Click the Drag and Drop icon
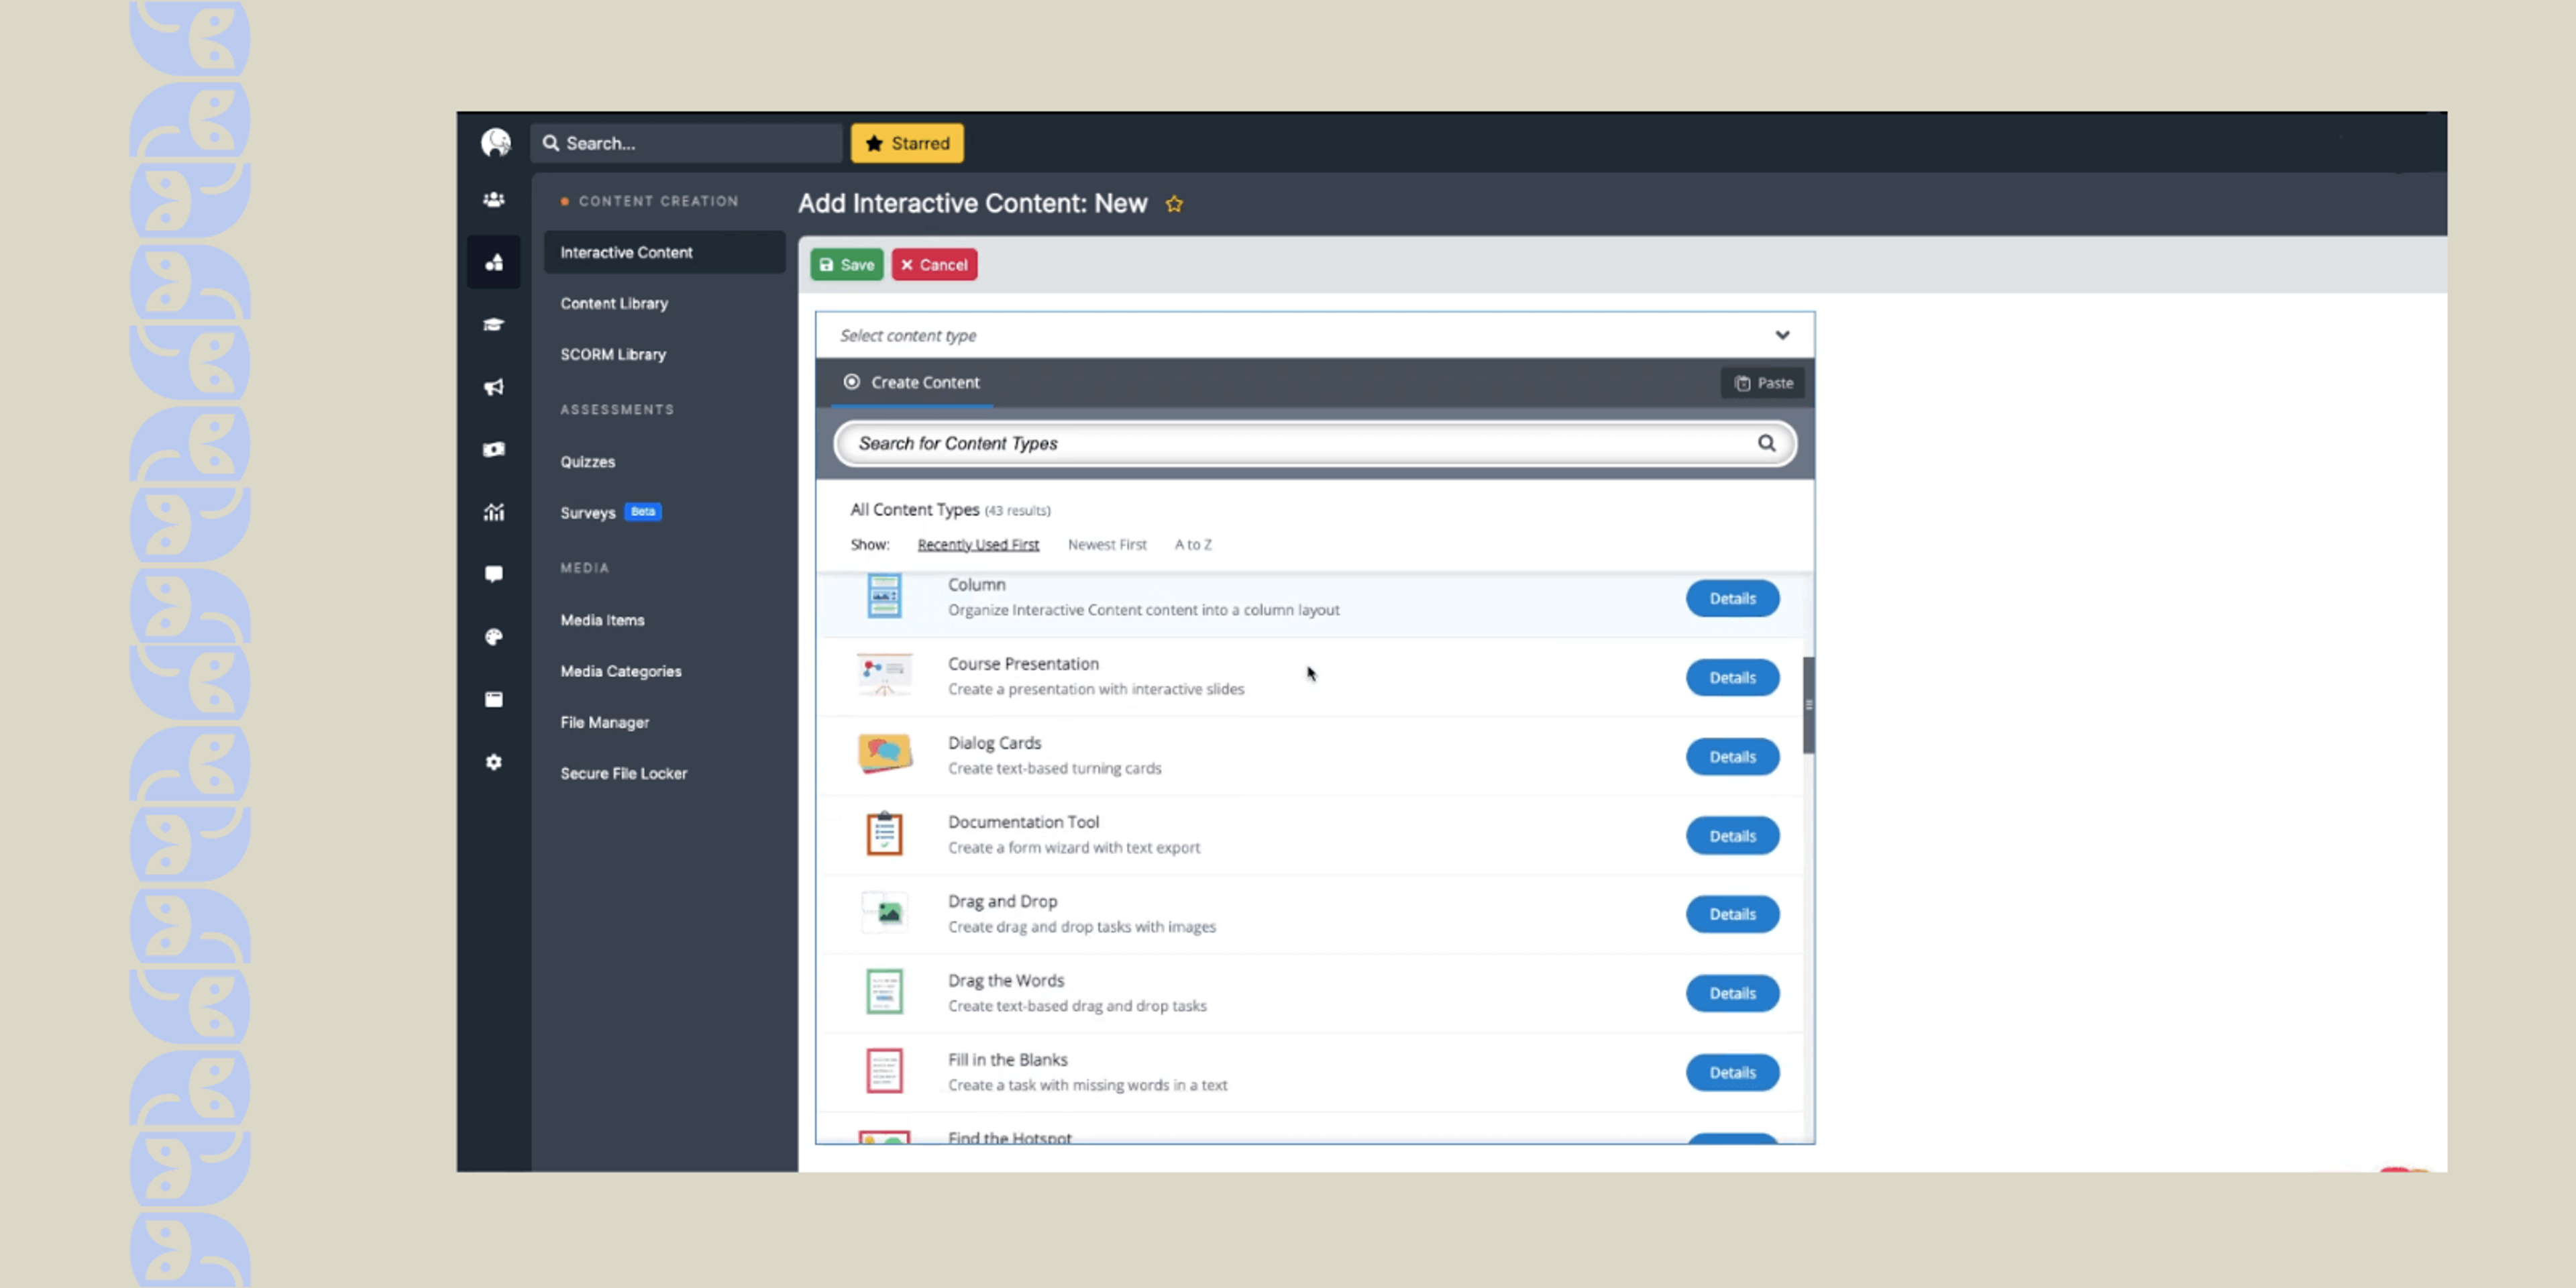This screenshot has width=2576, height=1288. tap(884, 912)
